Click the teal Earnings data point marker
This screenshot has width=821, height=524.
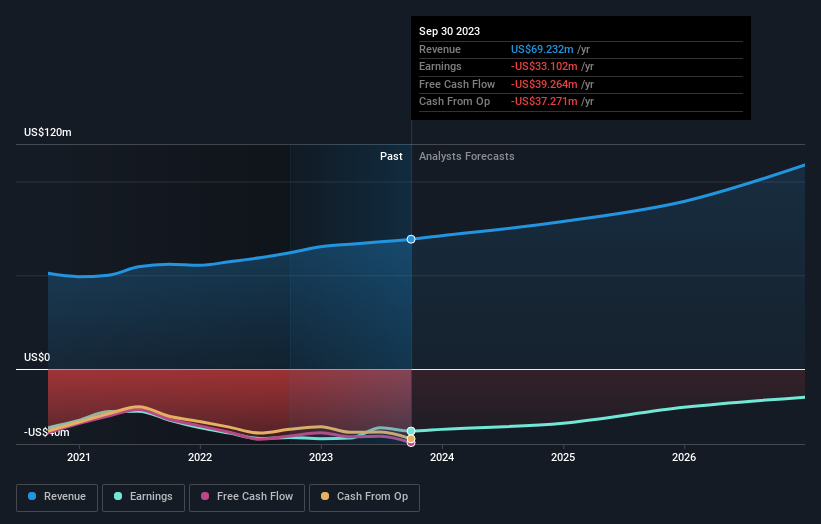tap(411, 431)
